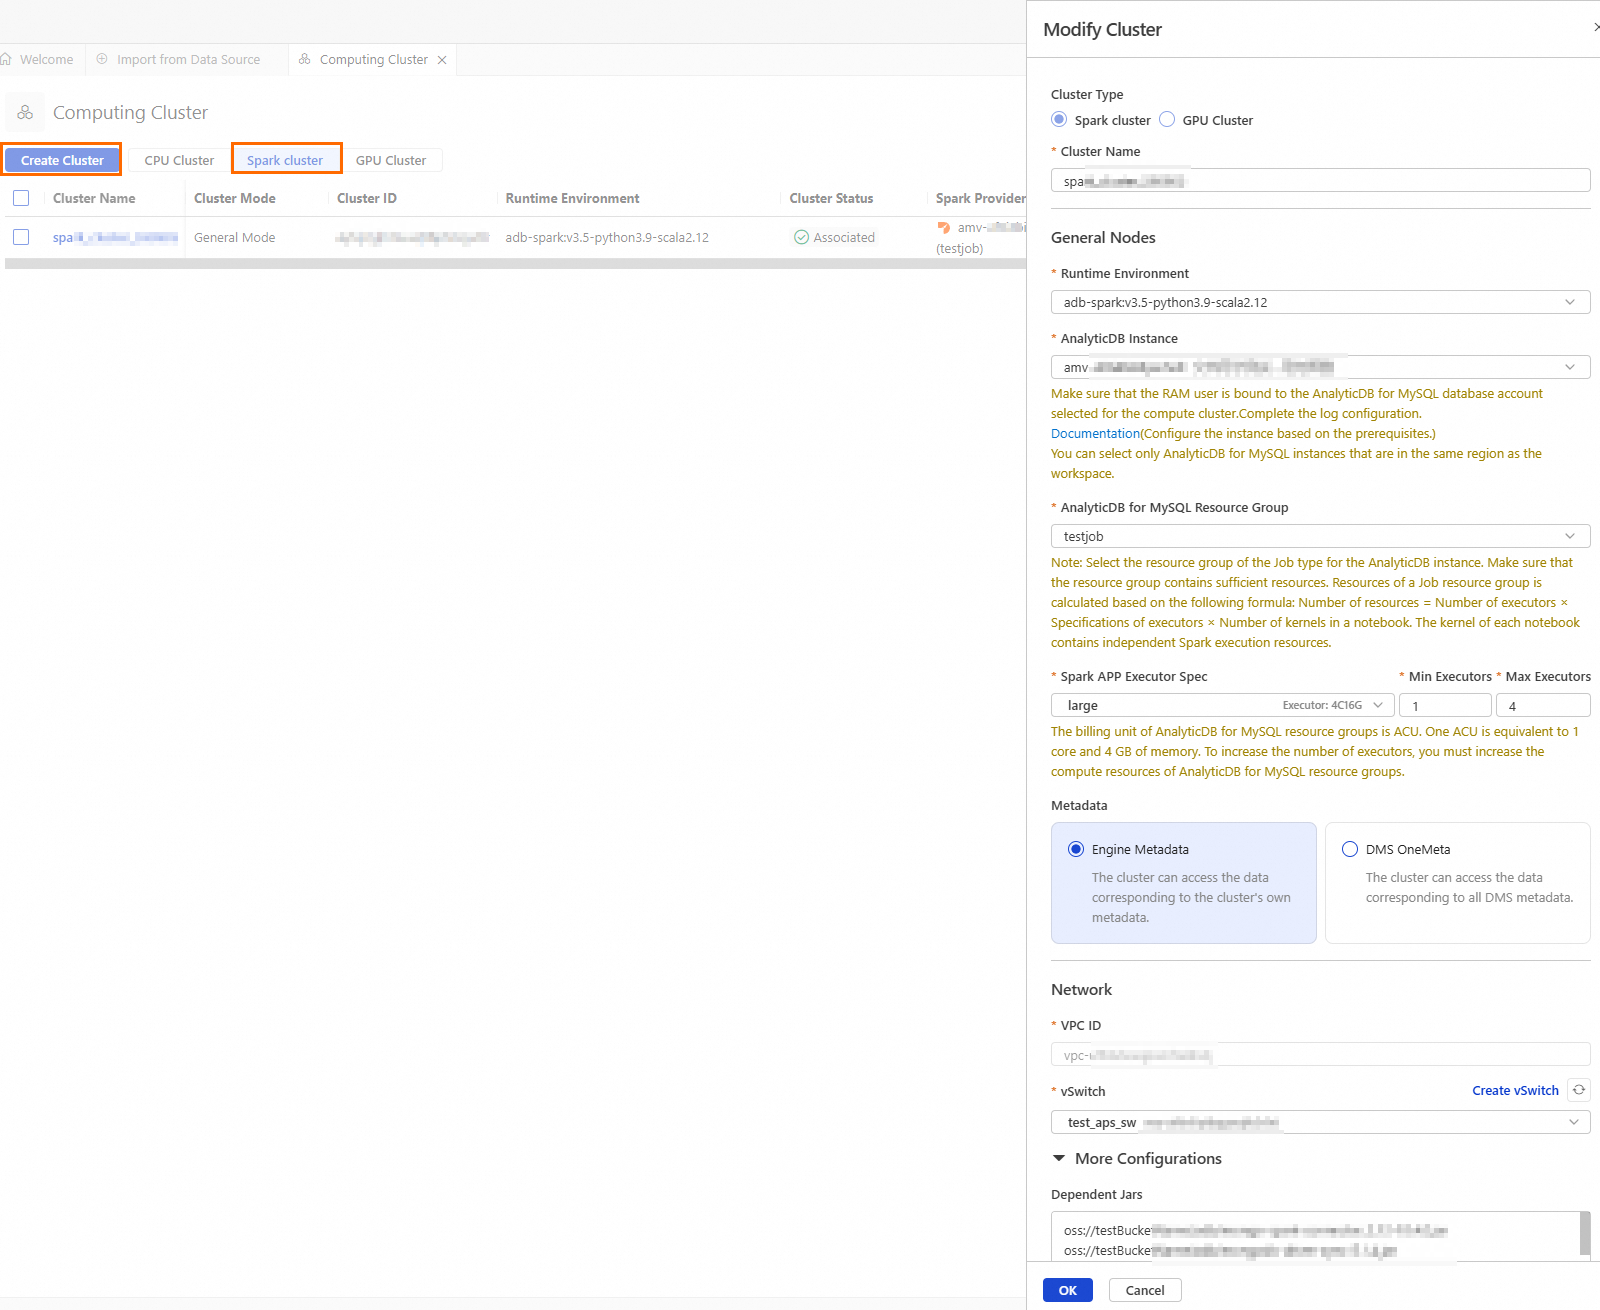1600x1310 pixels.
Task: Open the spark cluster name link in table
Action: click(115, 237)
